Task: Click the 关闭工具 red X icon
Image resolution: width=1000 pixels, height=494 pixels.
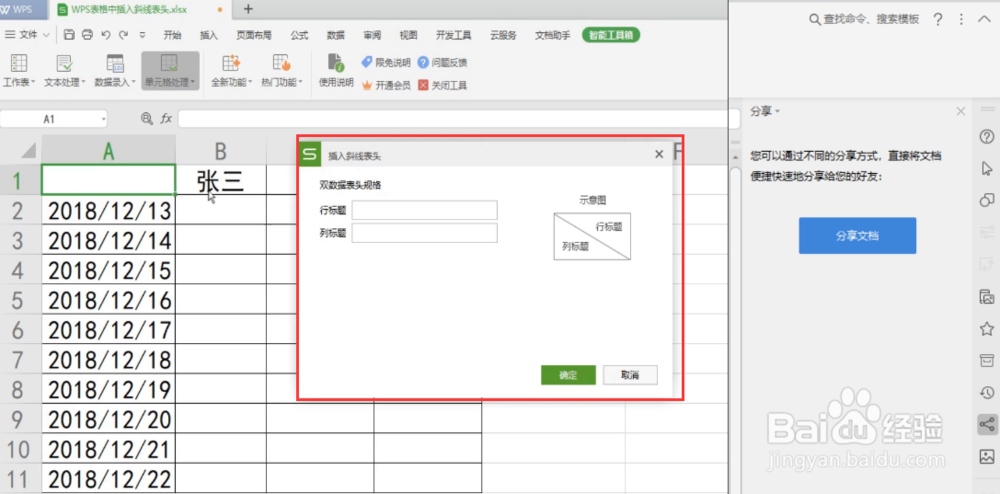Action: point(423,85)
